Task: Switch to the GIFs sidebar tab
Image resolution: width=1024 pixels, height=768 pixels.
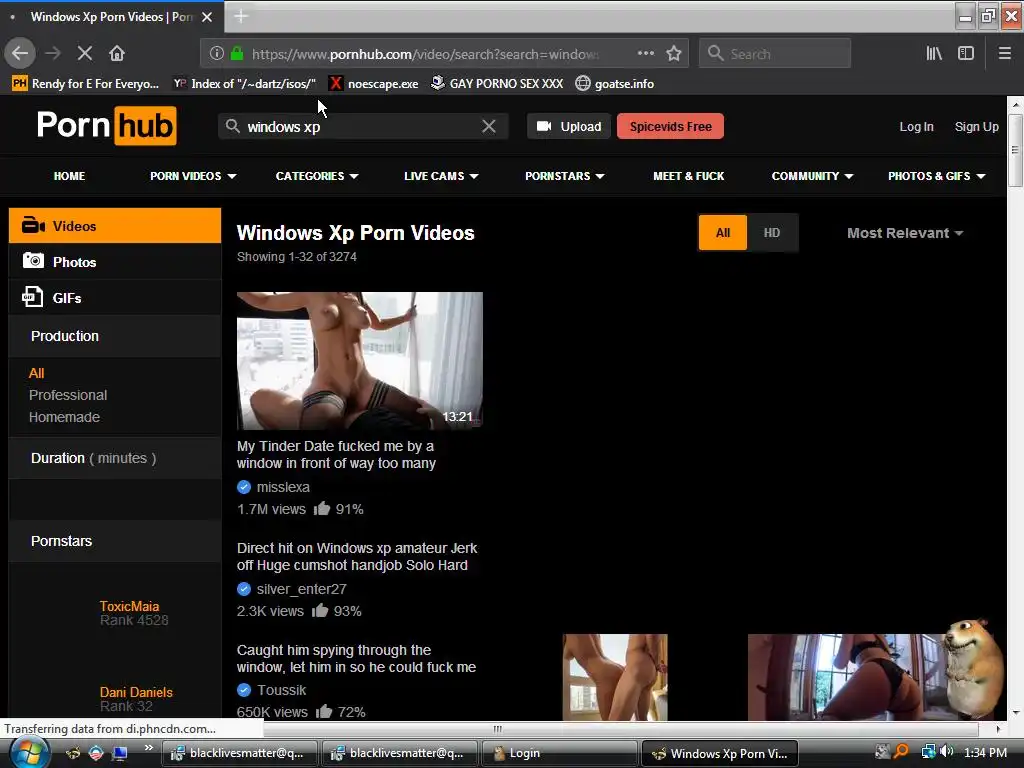Action: pos(115,298)
